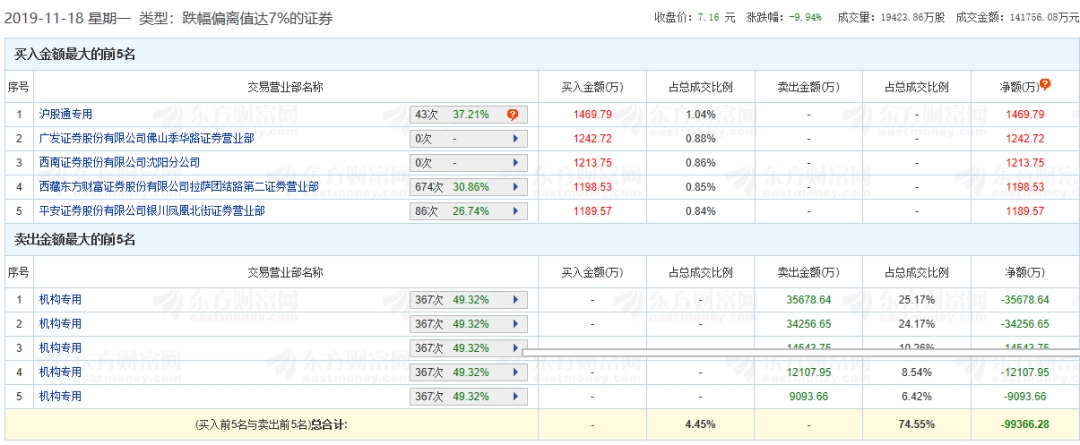Click the red question icon in 沪股通专用 row
The width and height of the screenshot is (1080, 445).
(513, 115)
